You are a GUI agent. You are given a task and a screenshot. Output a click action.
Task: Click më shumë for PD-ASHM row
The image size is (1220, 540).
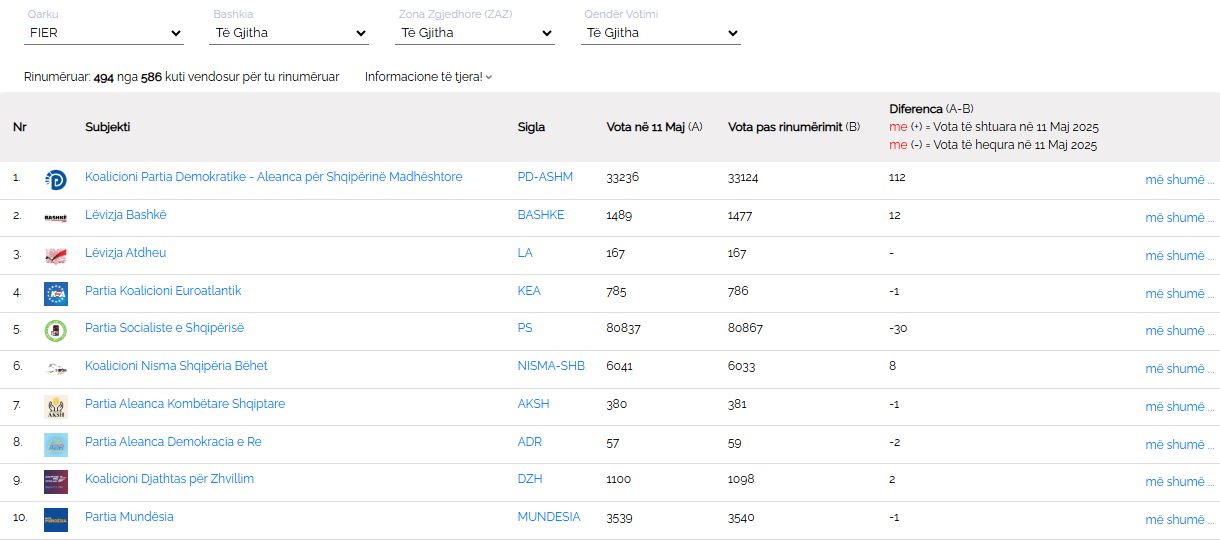1180,181
